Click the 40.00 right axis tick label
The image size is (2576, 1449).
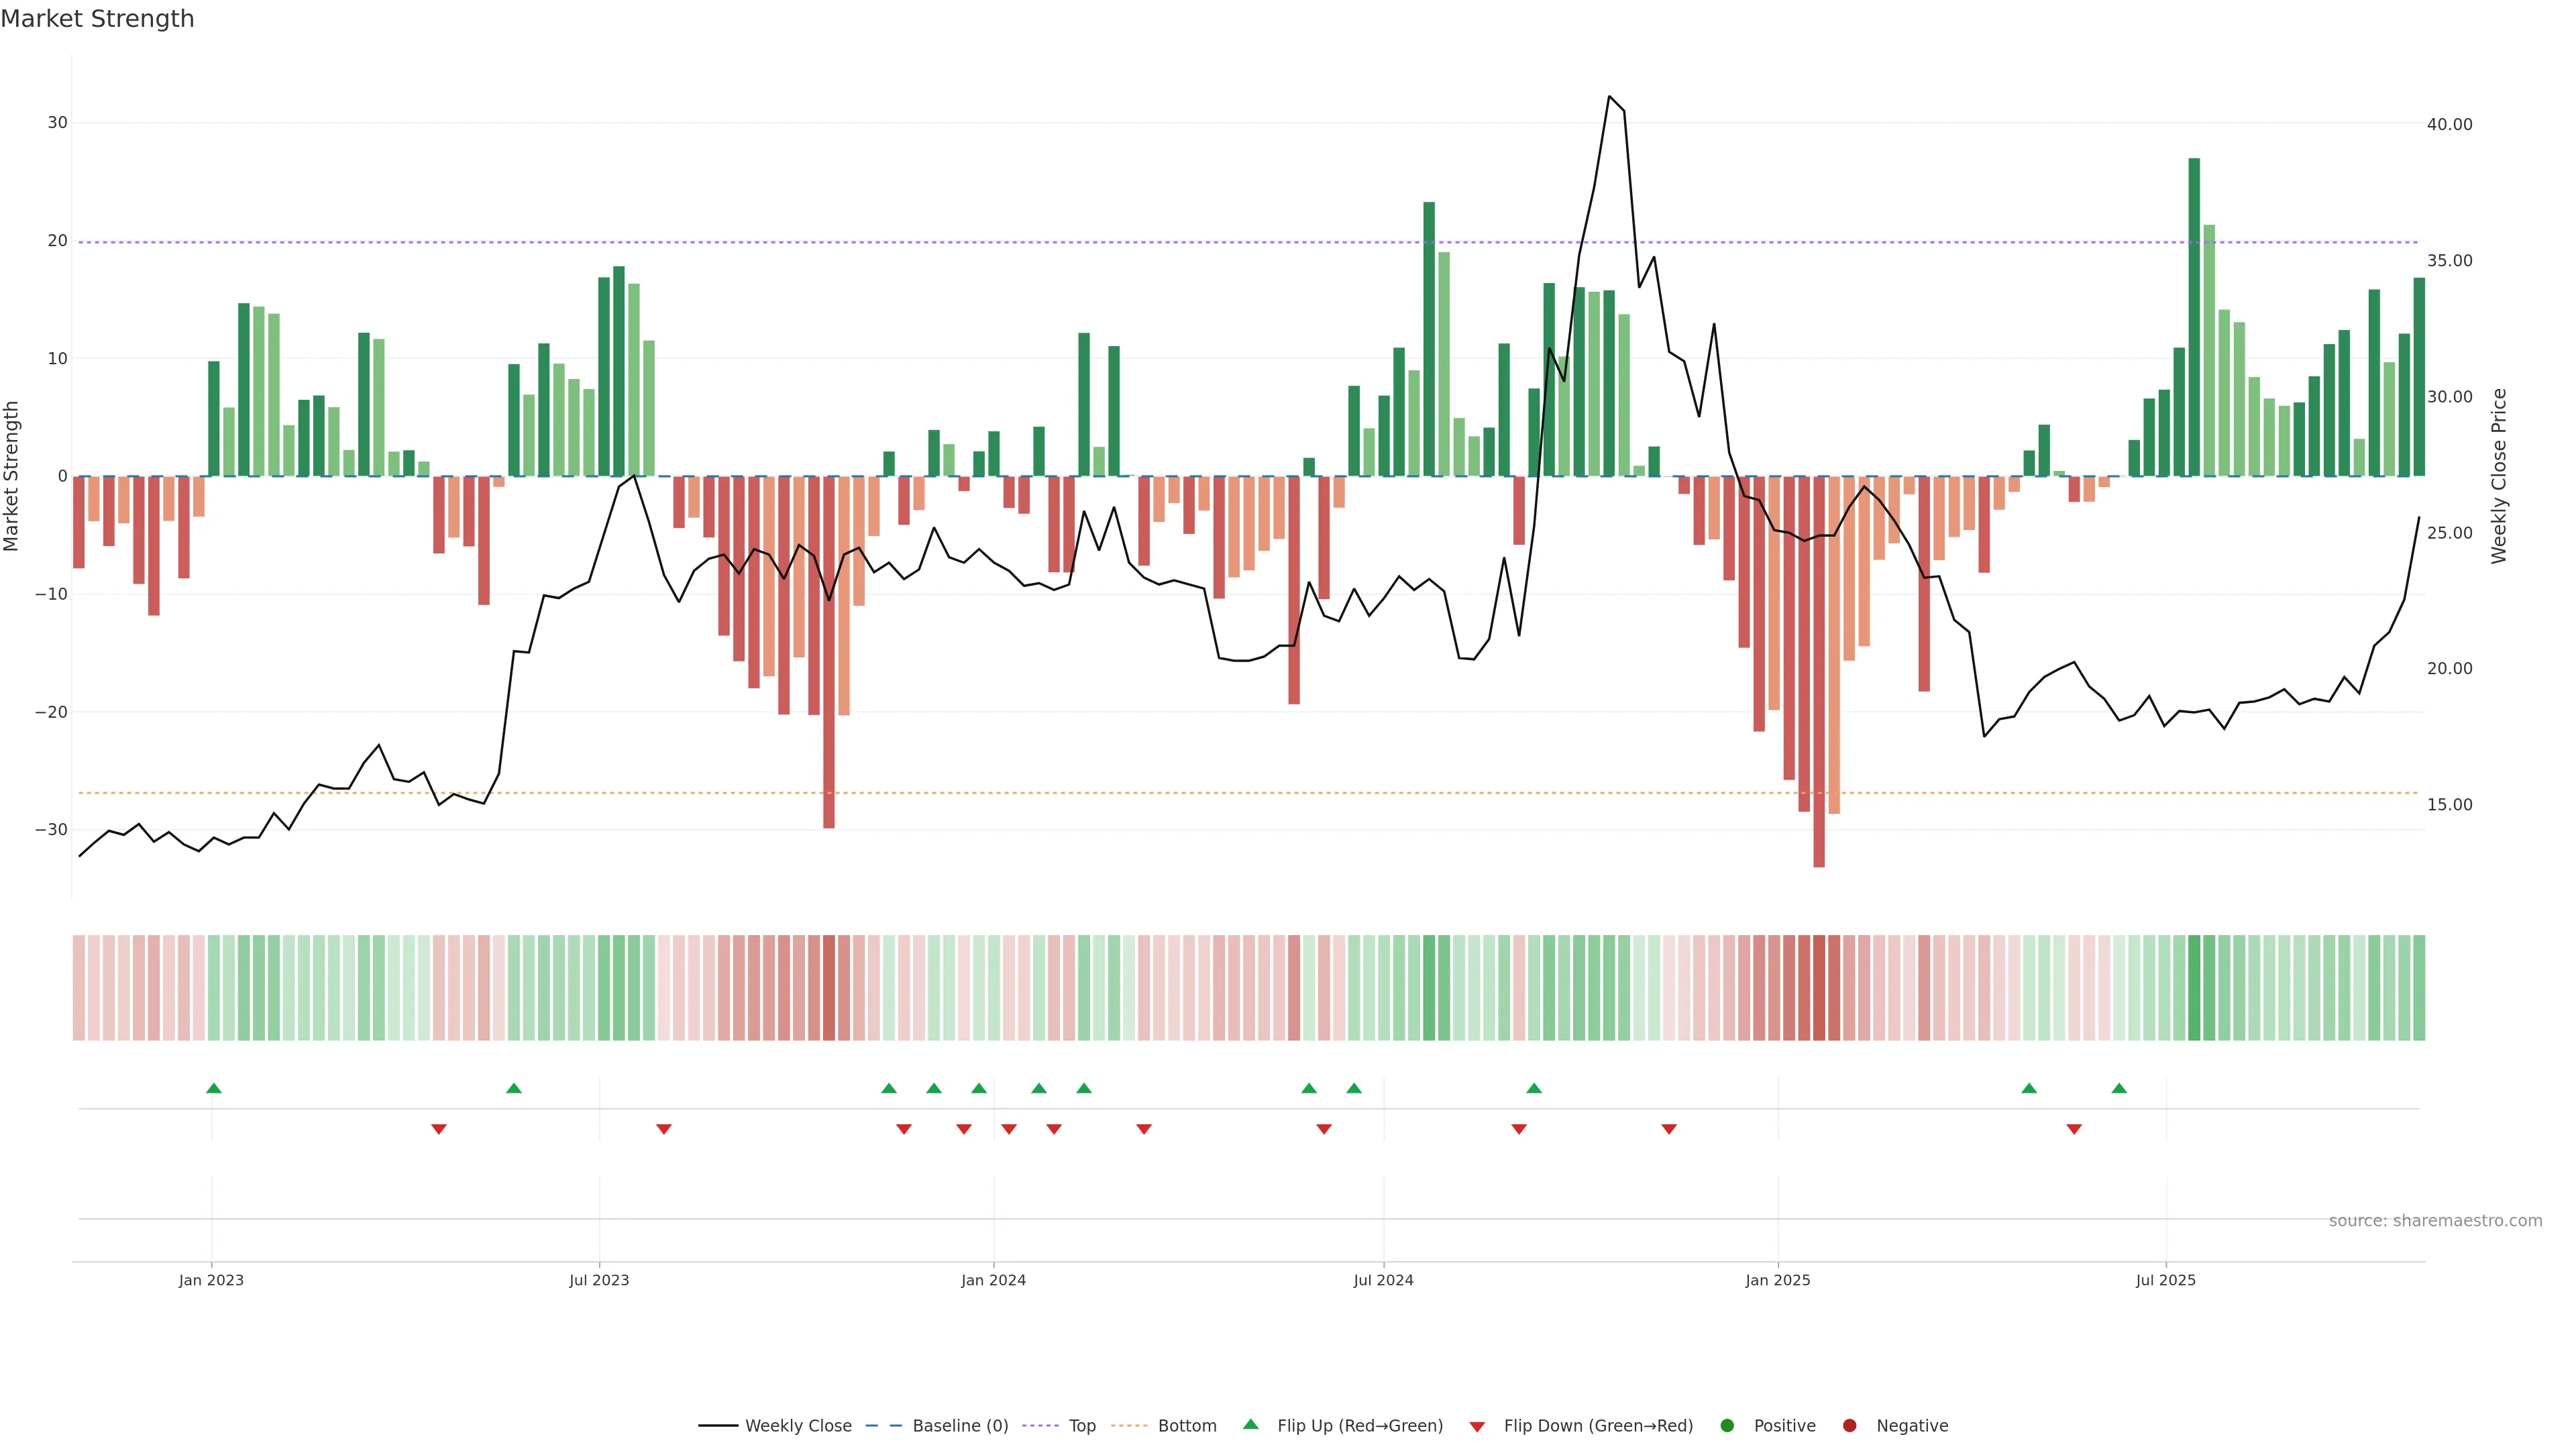[x=2449, y=124]
